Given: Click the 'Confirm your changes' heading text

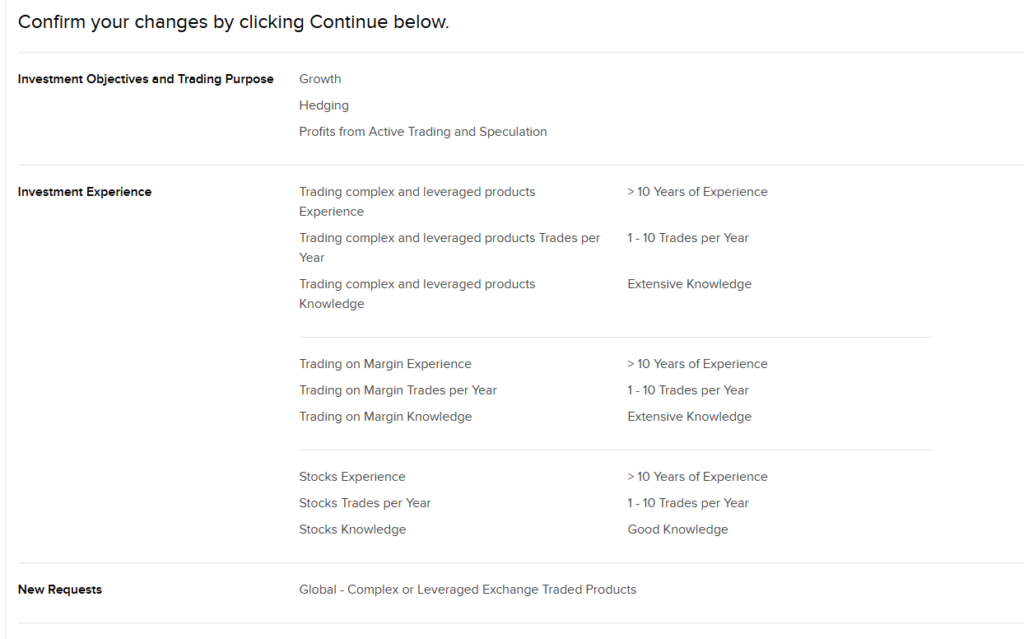Looking at the screenshot, I should pos(233,22).
